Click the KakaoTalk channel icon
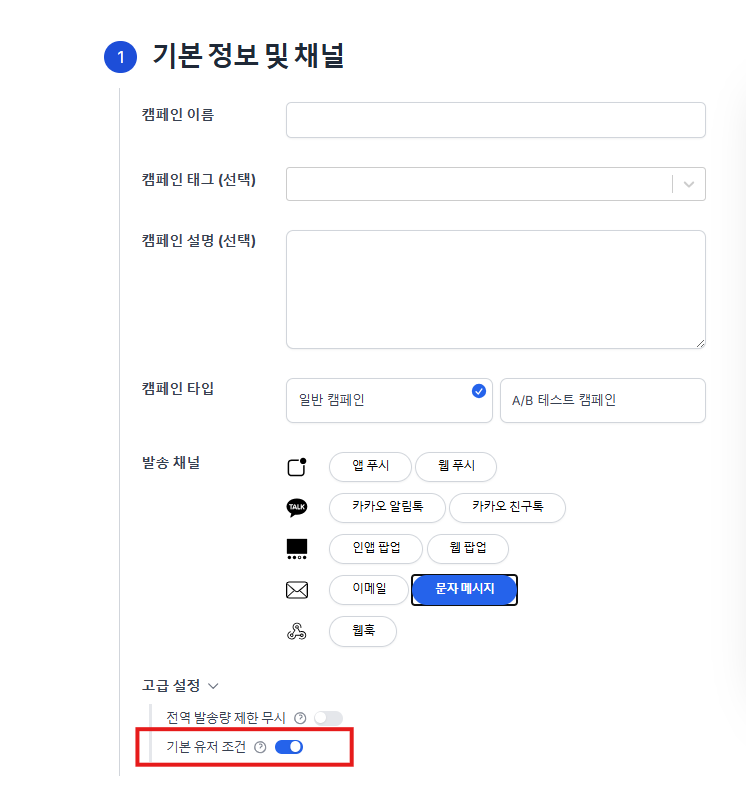The image size is (746, 786). [x=297, y=507]
